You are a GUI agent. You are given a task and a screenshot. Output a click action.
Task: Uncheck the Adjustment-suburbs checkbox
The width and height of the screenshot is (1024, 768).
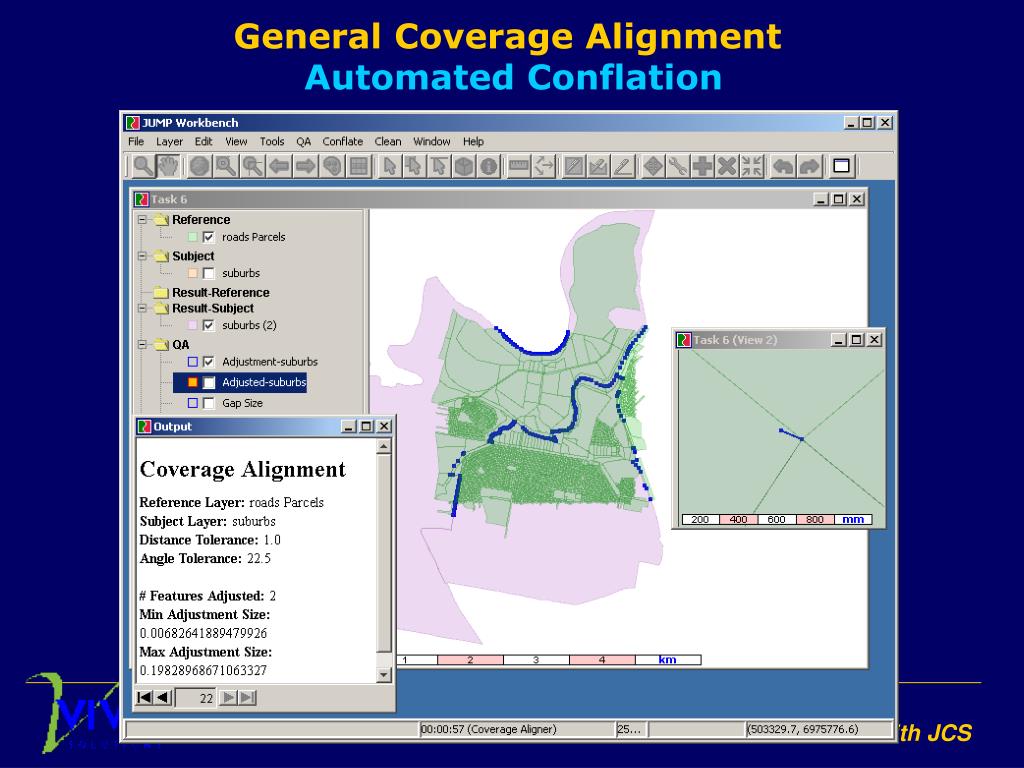point(208,362)
